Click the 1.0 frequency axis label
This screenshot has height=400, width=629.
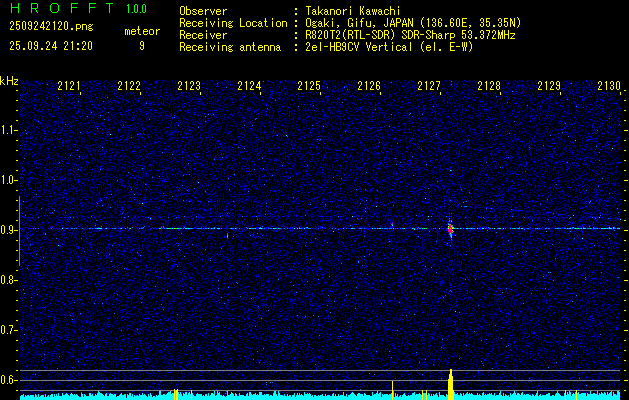pyautogui.click(x=7, y=180)
